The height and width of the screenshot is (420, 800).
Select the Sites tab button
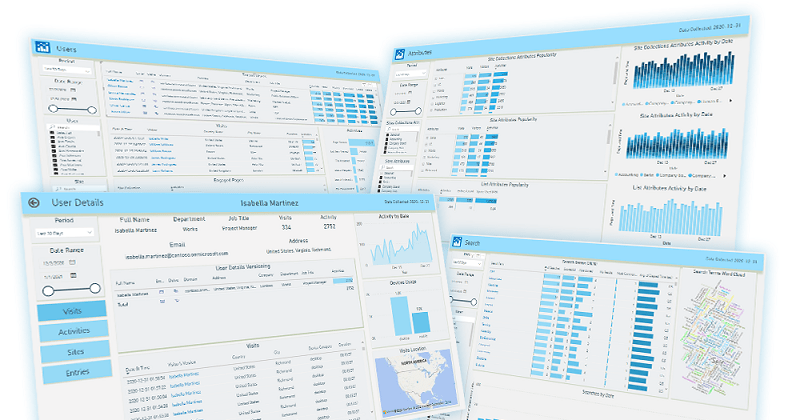pyautogui.click(x=76, y=352)
